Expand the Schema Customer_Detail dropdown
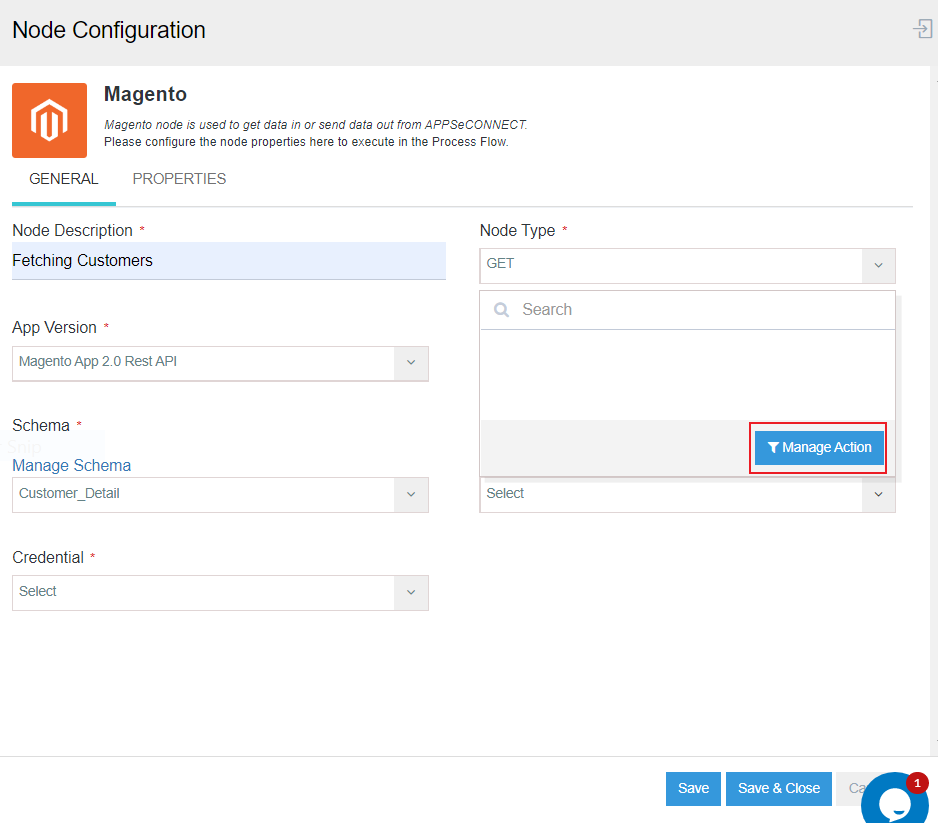This screenshot has height=823, width=938. point(410,494)
